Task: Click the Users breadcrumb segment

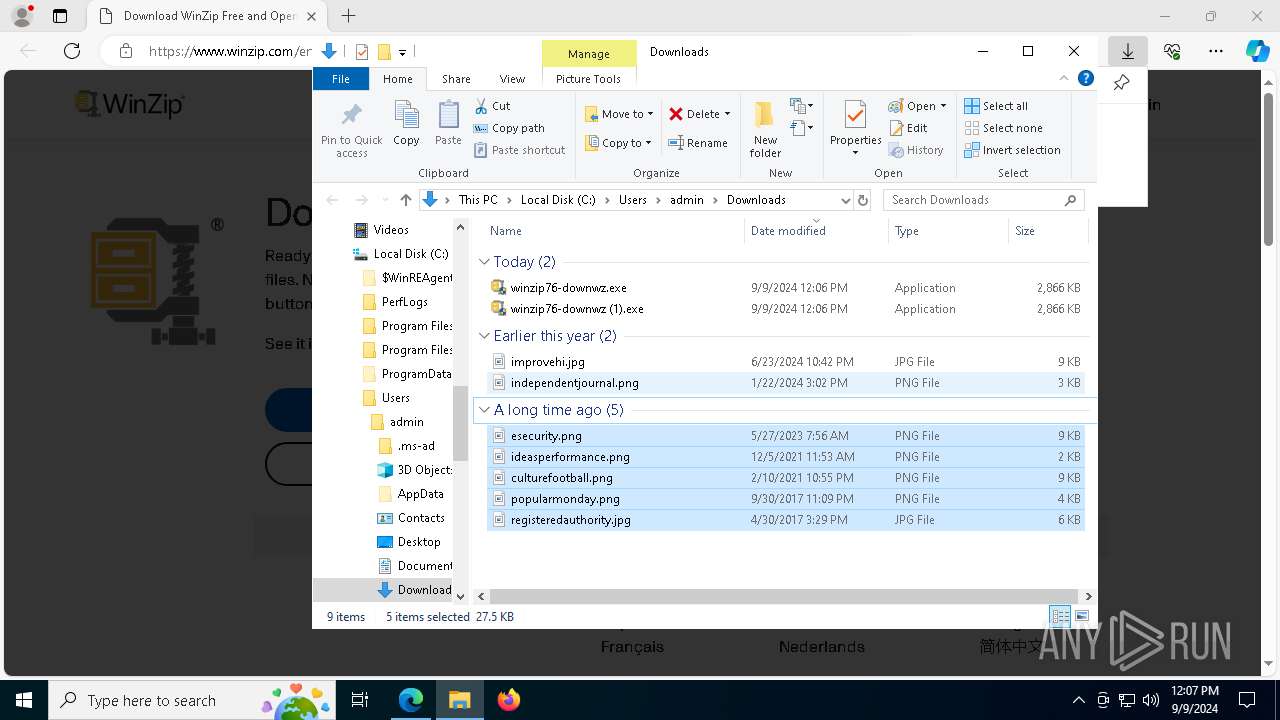Action: pyautogui.click(x=632, y=200)
